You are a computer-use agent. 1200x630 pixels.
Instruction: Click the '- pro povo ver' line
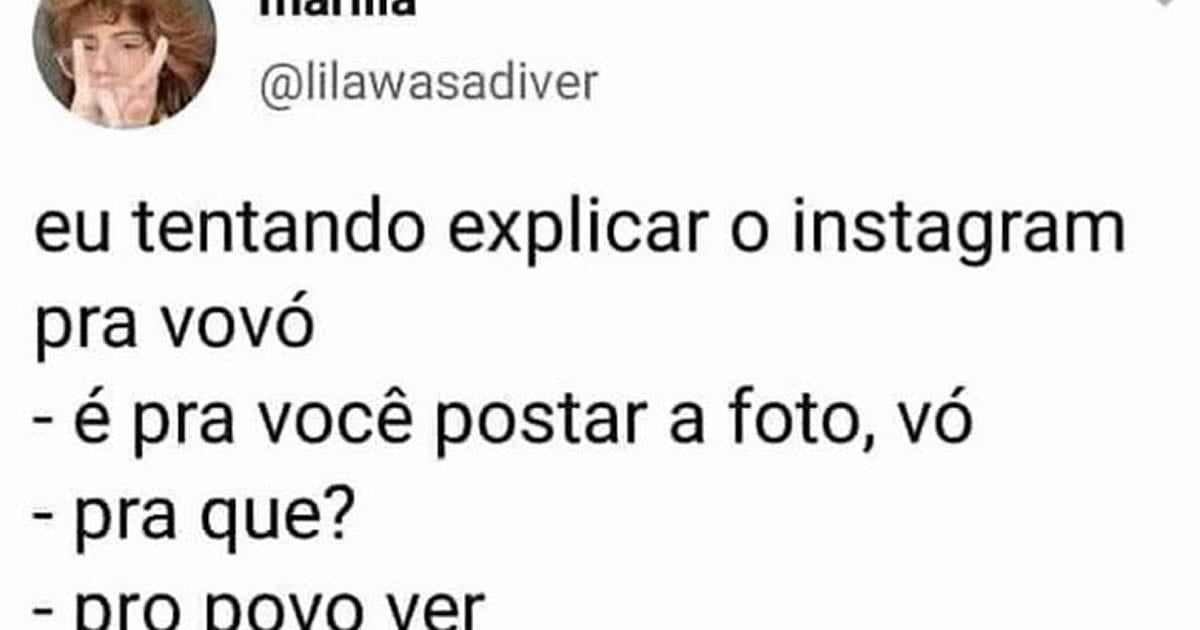click(x=260, y=610)
